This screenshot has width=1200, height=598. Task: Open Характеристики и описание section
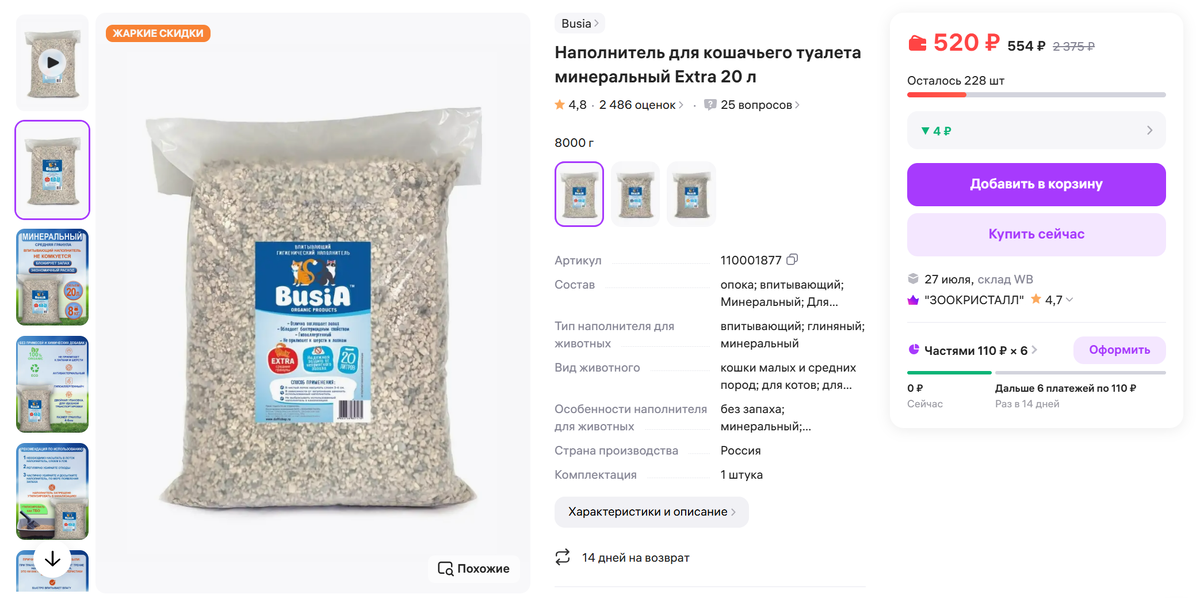point(652,512)
